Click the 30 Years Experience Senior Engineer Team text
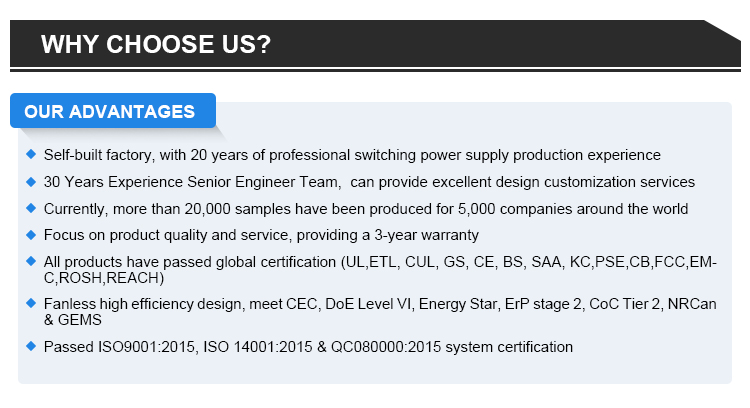Screen dimensions: 750x408 click(x=191, y=182)
